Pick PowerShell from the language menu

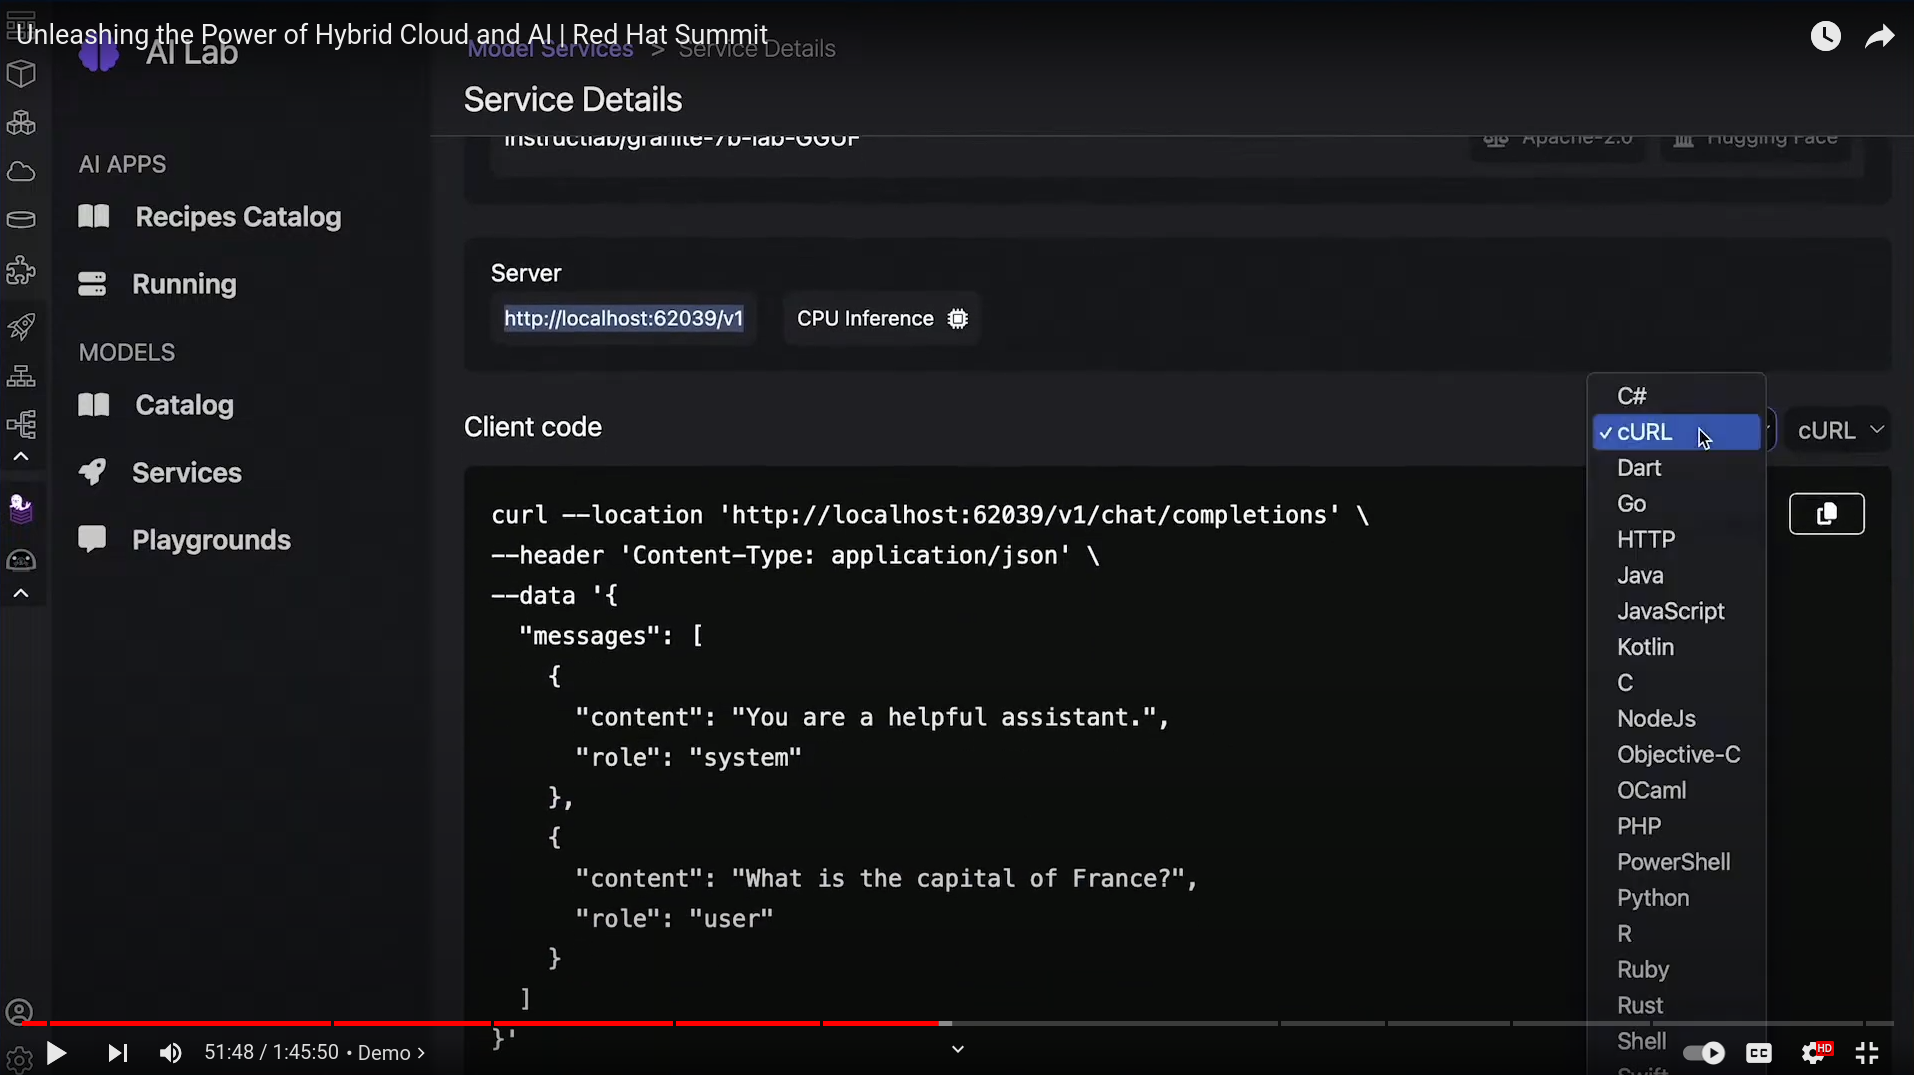[1673, 862]
